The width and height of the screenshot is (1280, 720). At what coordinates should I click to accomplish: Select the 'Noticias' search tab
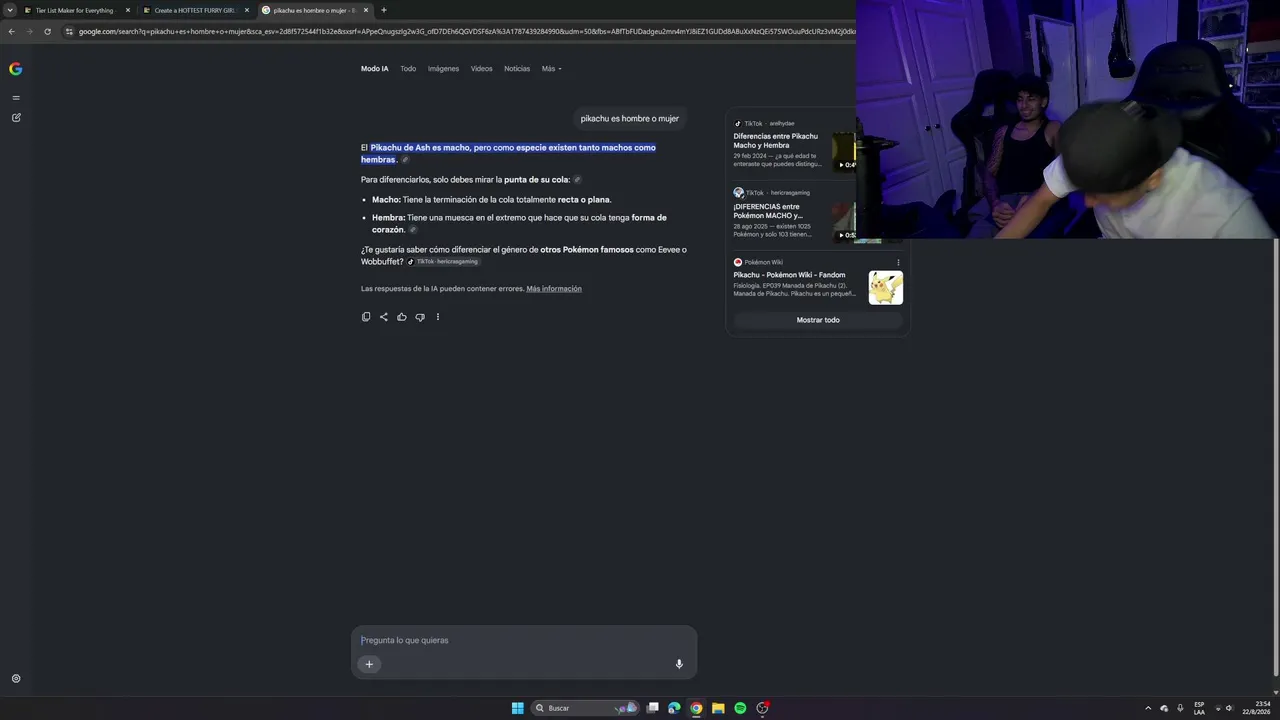point(517,69)
